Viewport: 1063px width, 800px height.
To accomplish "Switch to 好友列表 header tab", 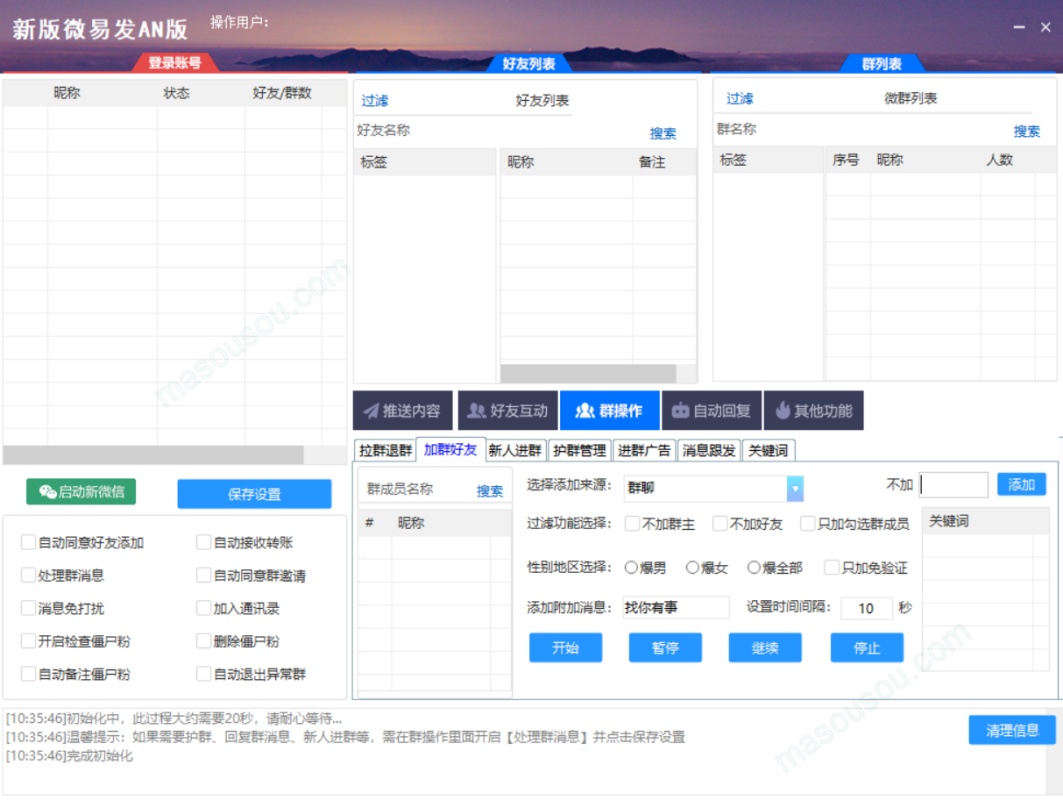I will 529,64.
